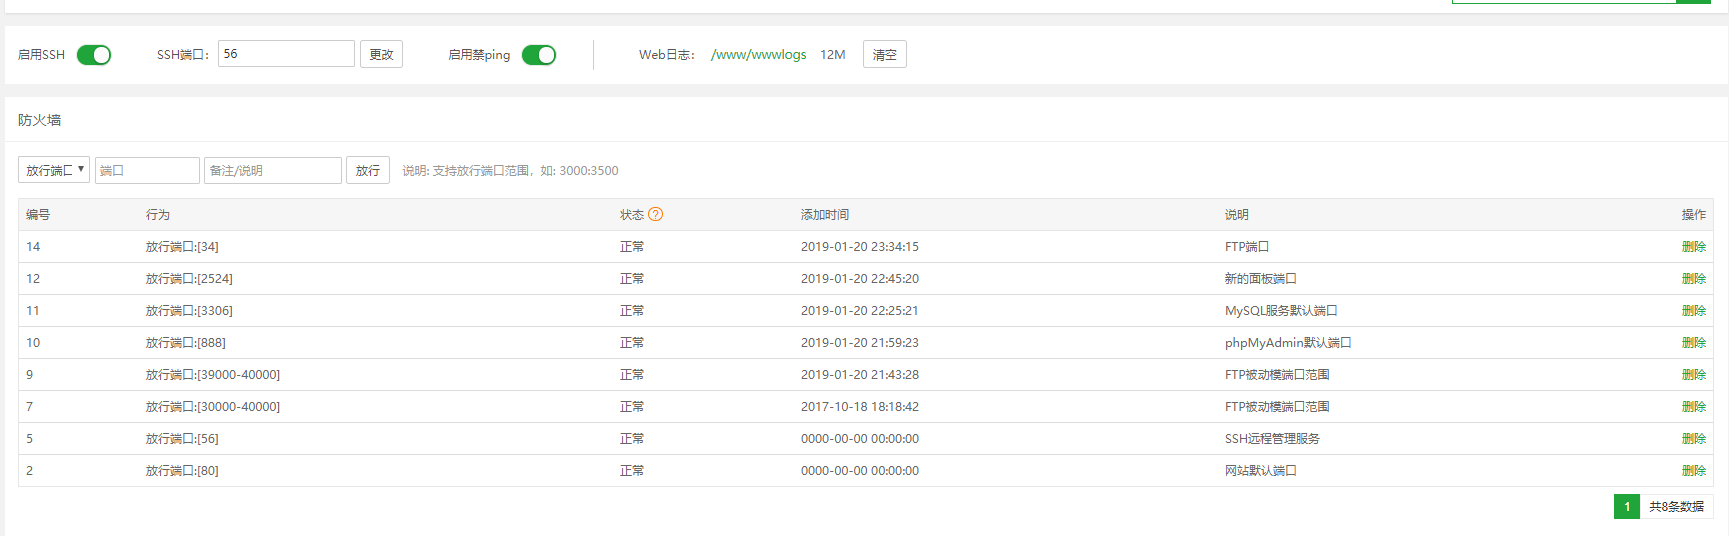
Task: Click the 说明 column header
Action: point(1237,215)
